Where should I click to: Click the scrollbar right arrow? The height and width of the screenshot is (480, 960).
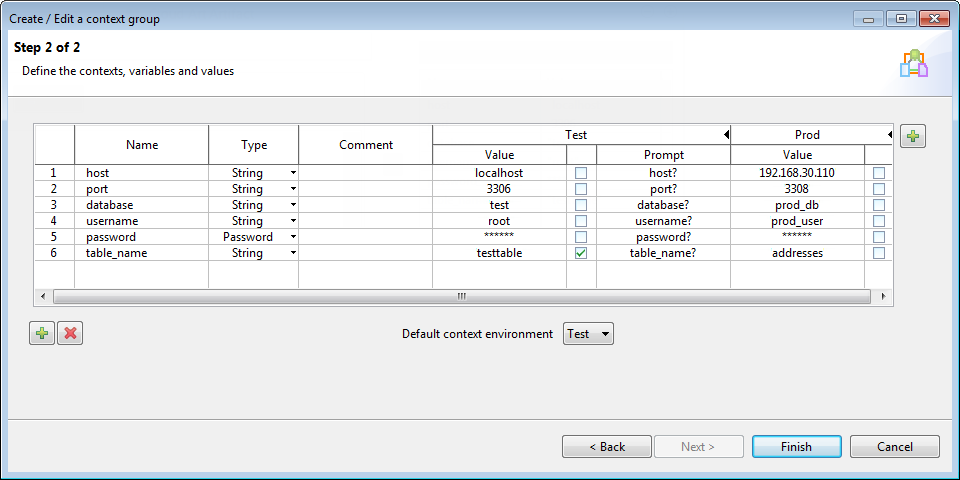pyautogui.click(x=883, y=296)
